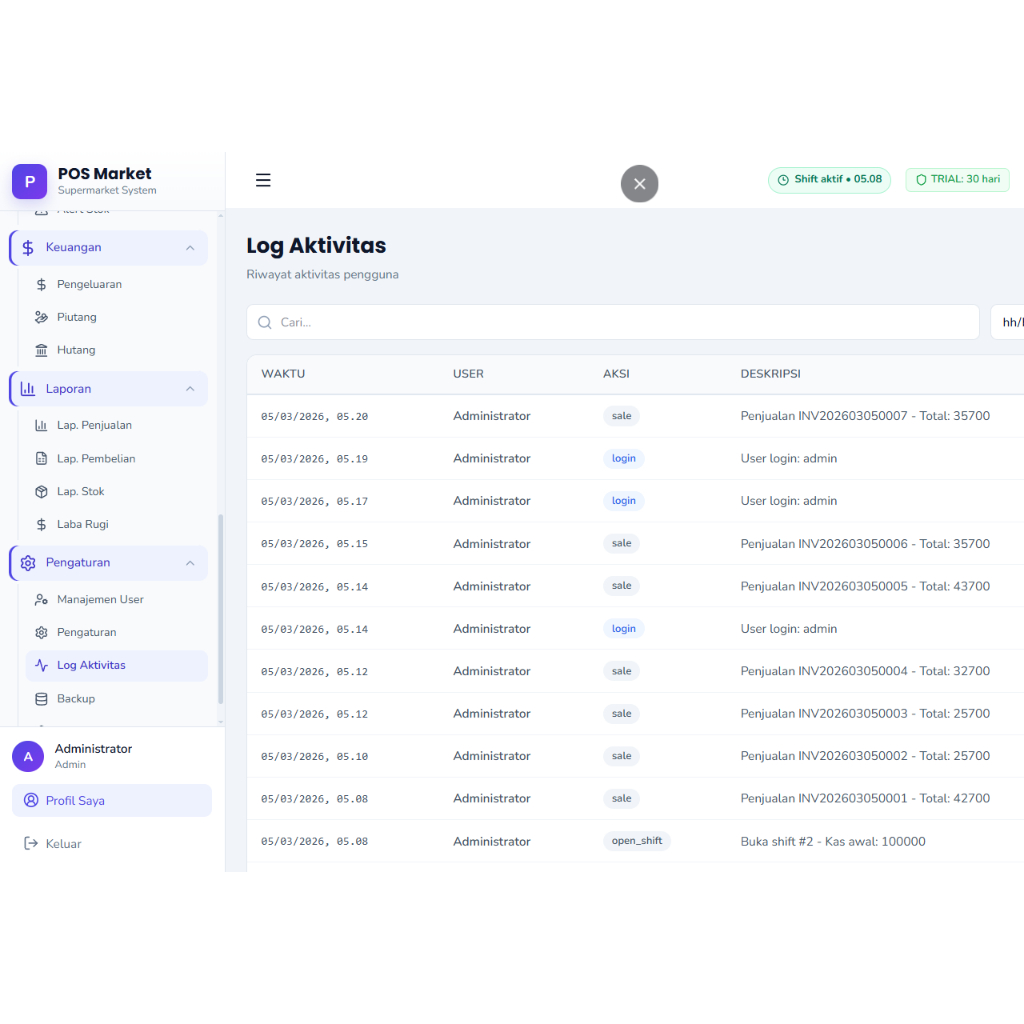Collapse the Pengaturan section chevron
Viewport: 1024px width, 1024px height.
coord(190,563)
